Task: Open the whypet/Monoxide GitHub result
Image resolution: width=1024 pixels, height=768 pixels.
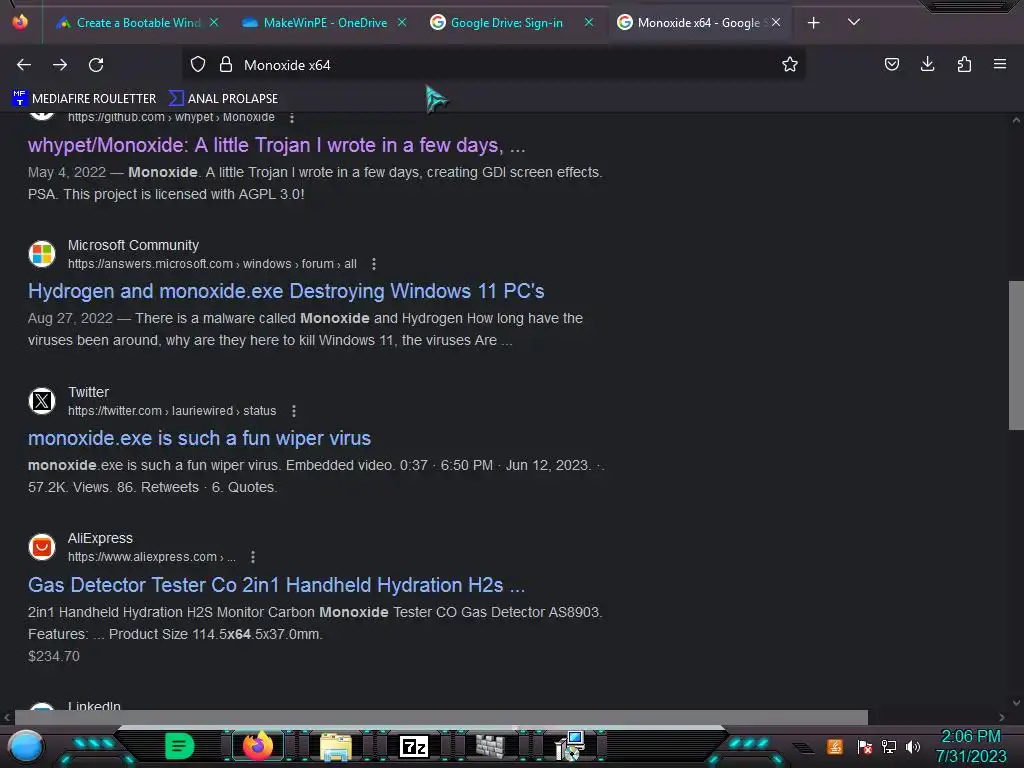Action: click(276, 145)
